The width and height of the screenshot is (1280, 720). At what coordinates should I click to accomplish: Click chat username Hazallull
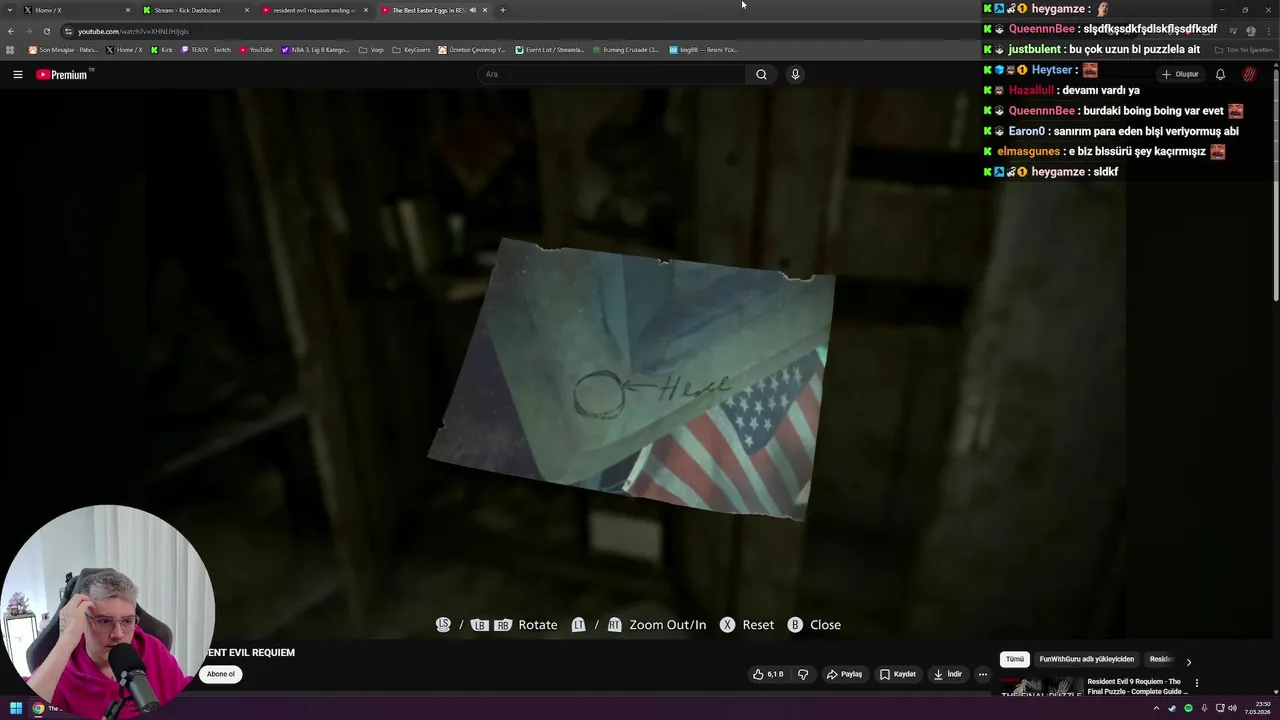tap(1031, 90)
